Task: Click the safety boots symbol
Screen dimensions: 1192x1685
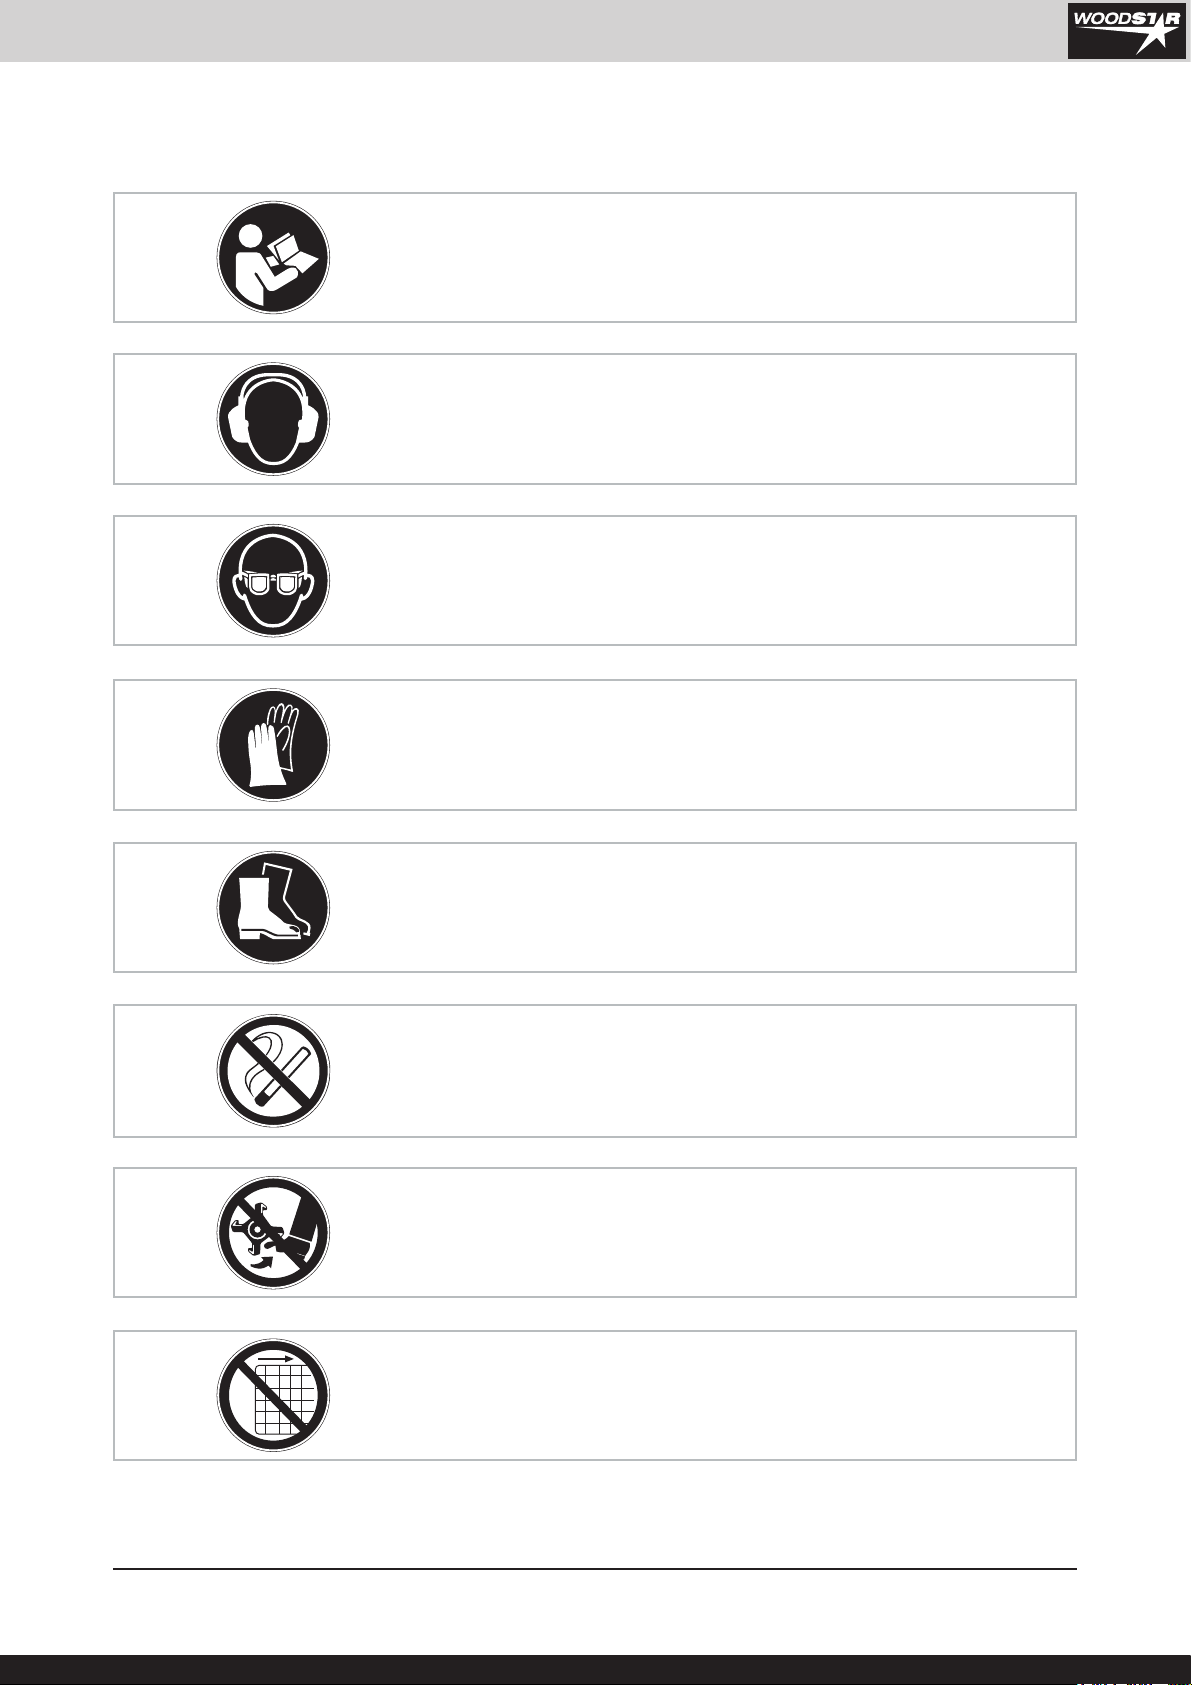Action: [x=273, y=908]
